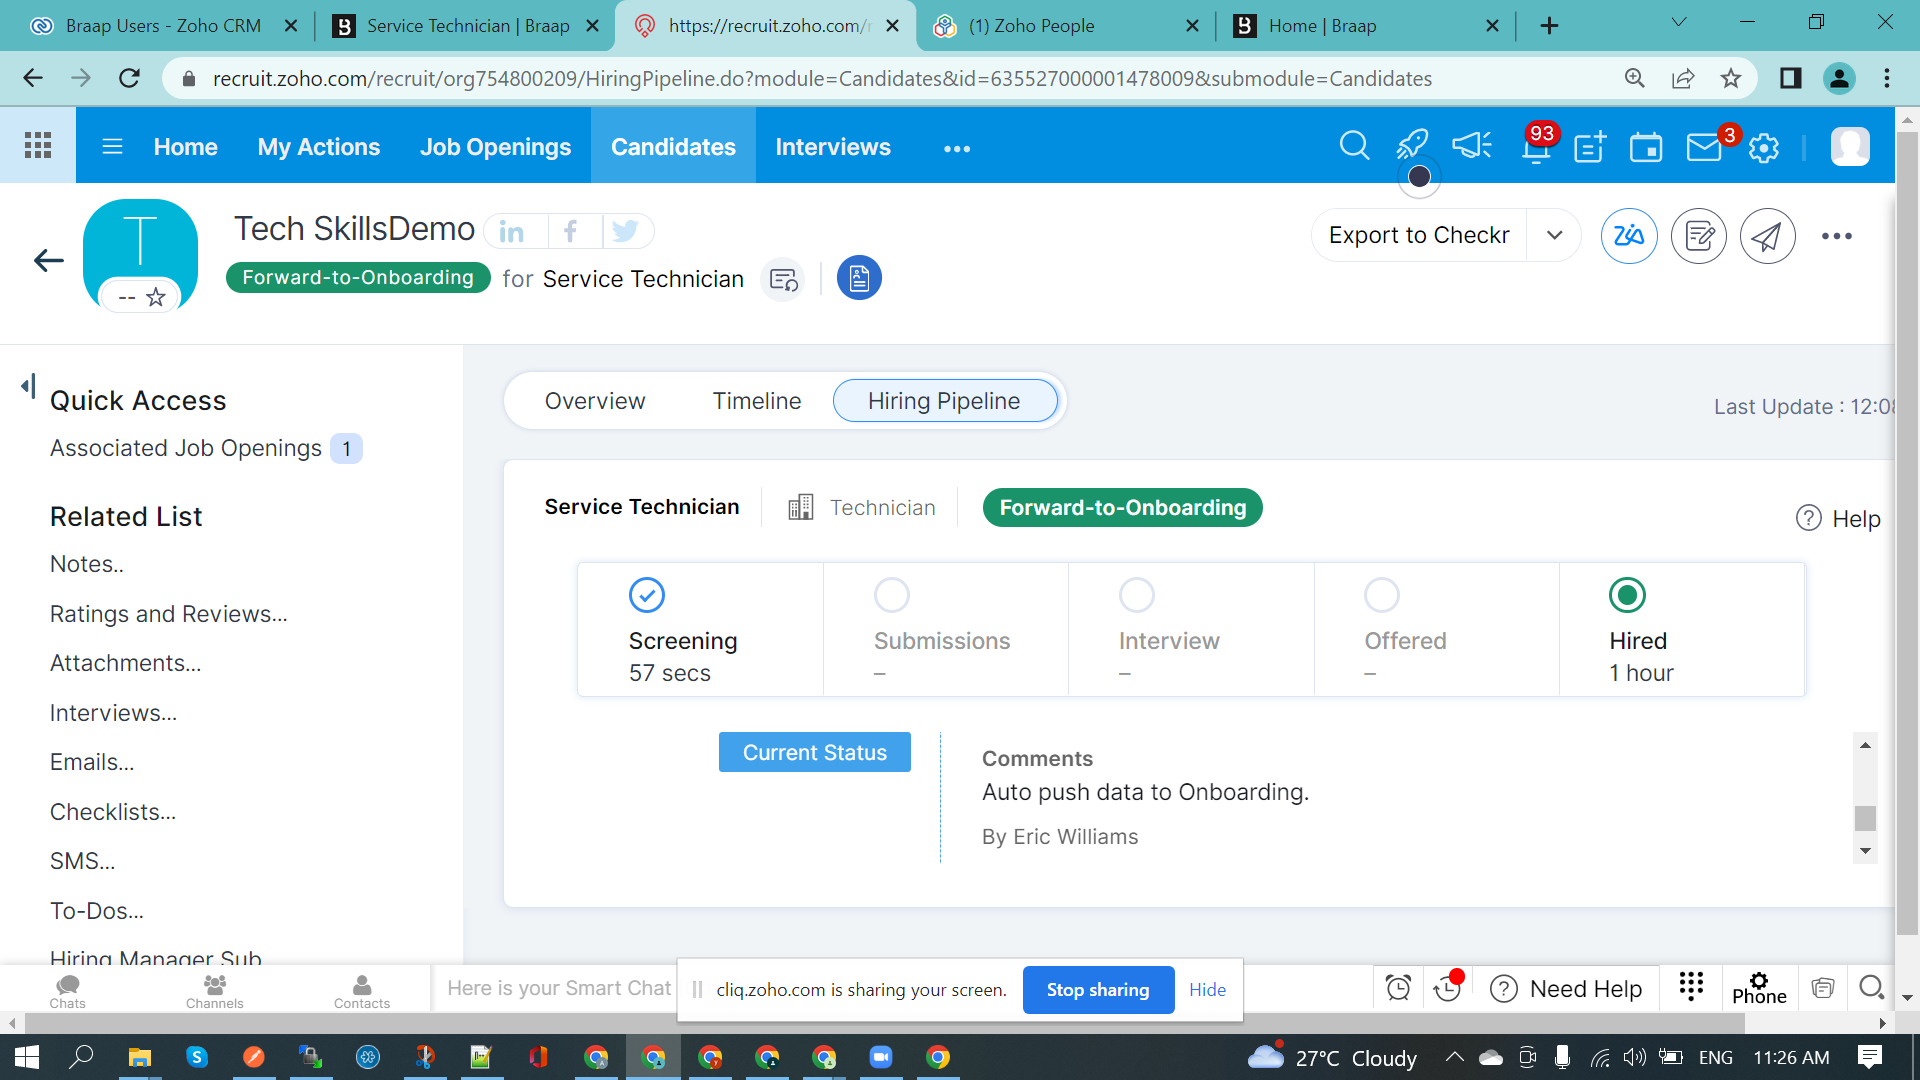Image resolution: width=1920 pixels, height=1080 pixels.
Task: Click the comments panel scrollbar down arrow
Action: tap(1865, 851)
